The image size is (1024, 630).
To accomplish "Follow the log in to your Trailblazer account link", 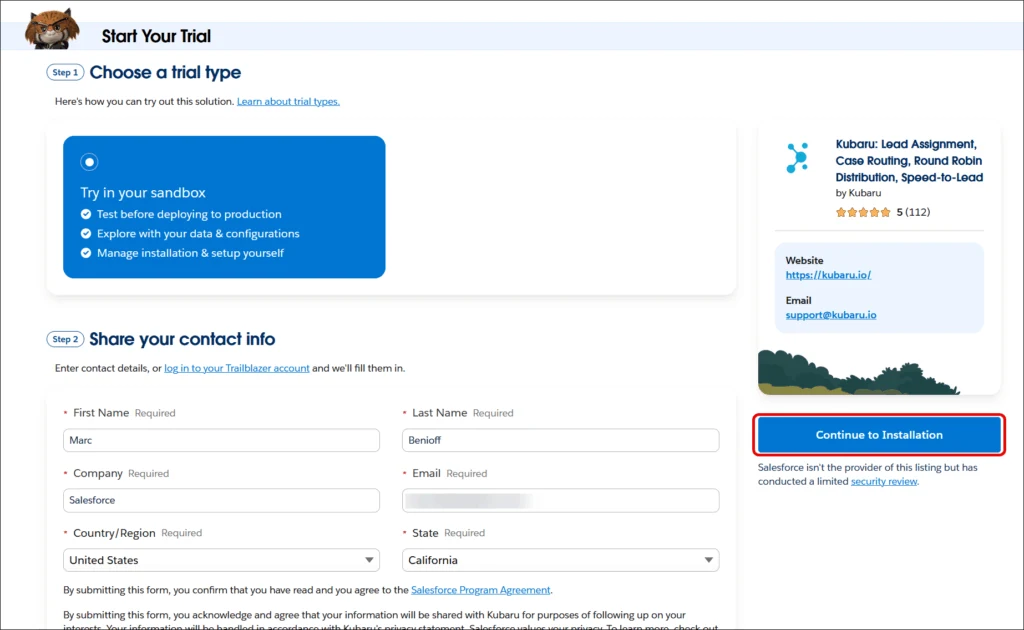I will (236, 368).
